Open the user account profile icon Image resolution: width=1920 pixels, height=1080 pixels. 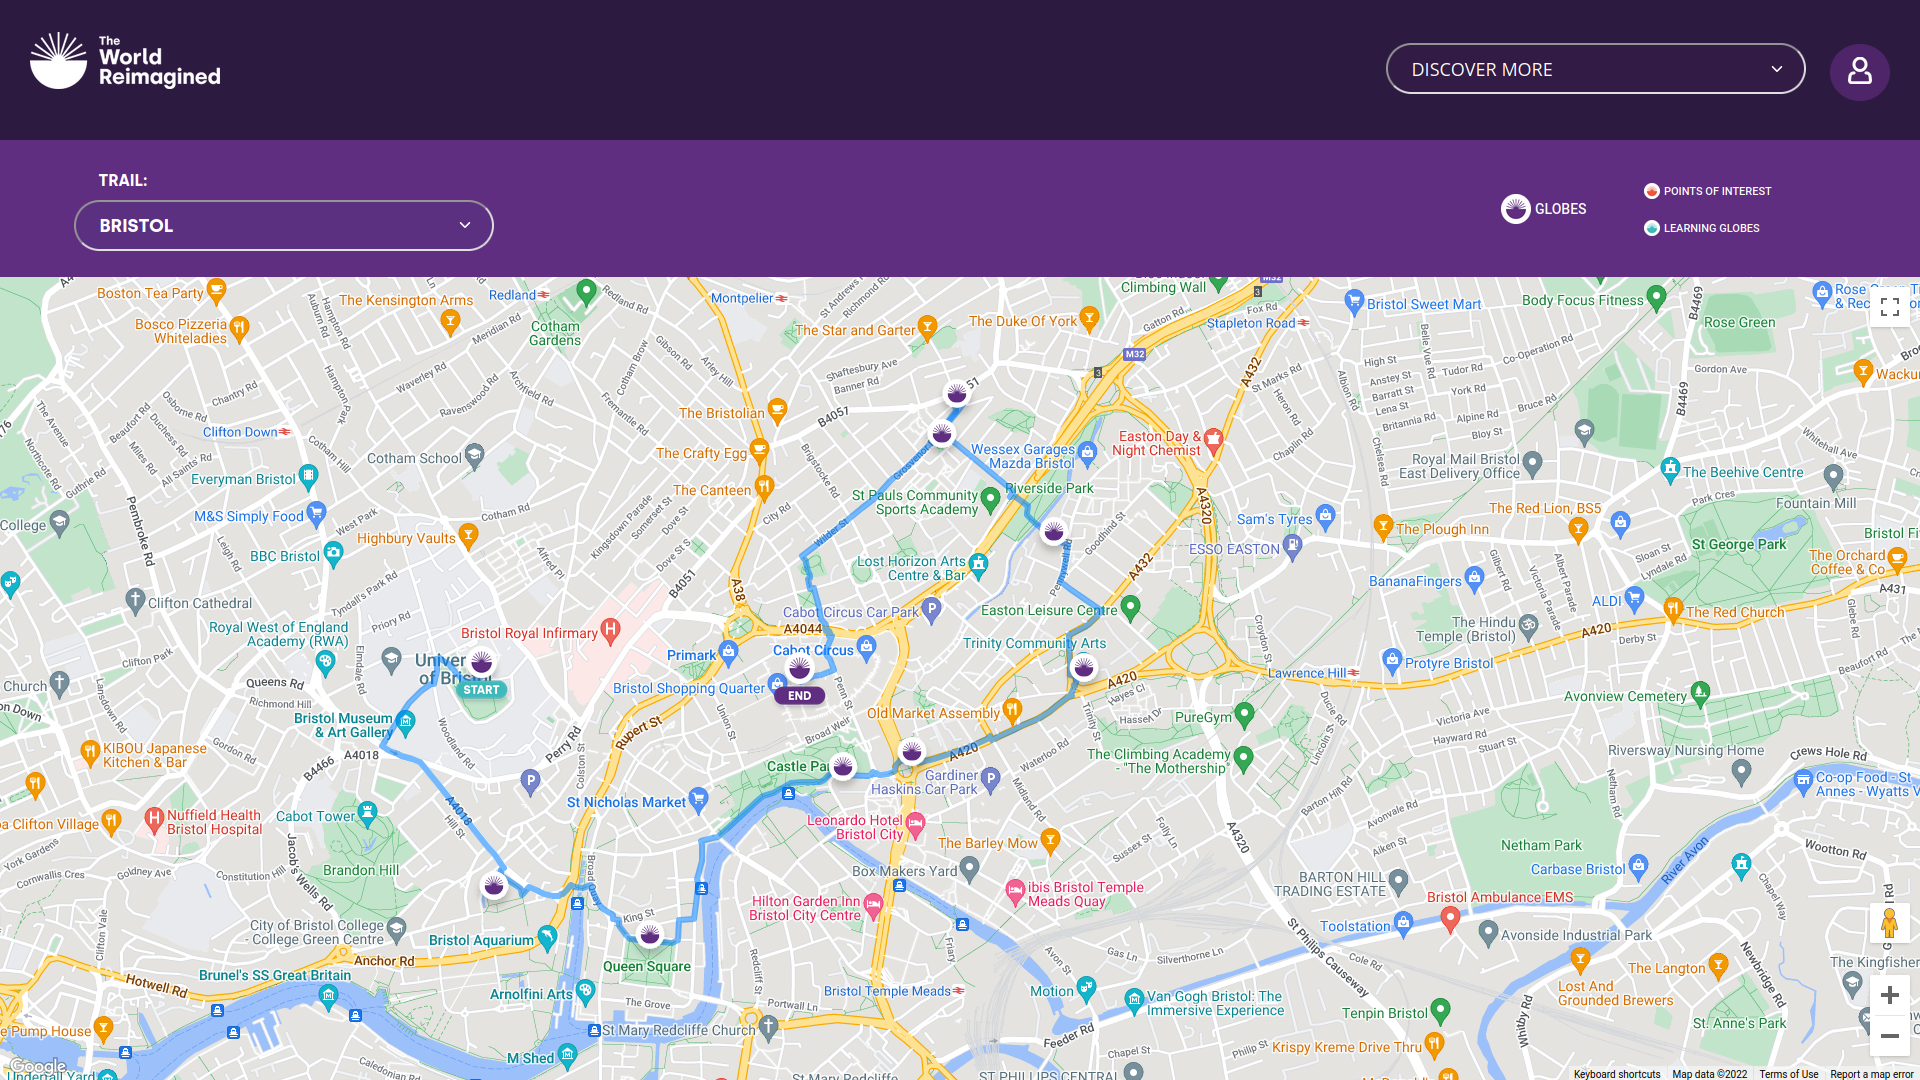point(1859,71)
